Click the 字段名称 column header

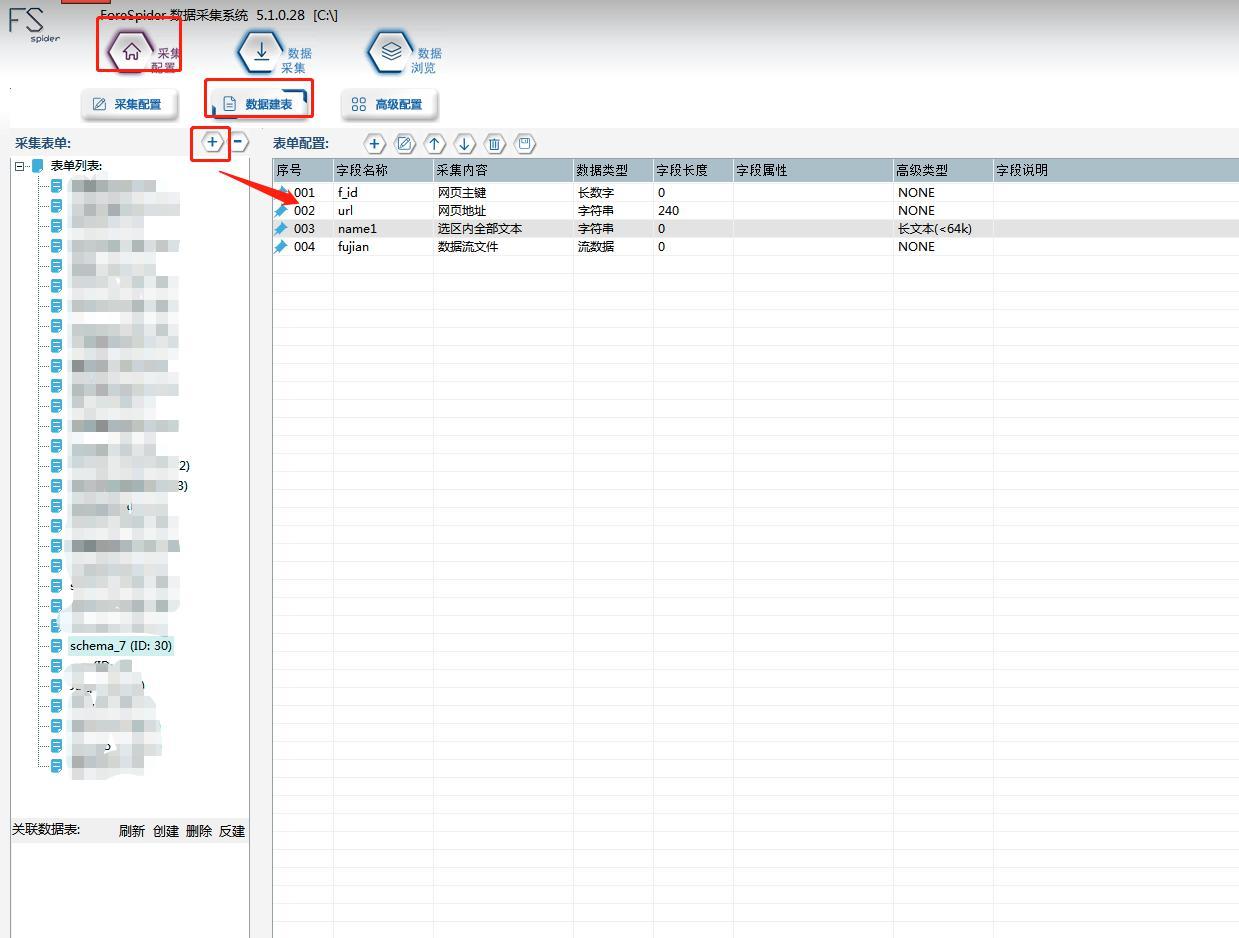click(362, 171)
